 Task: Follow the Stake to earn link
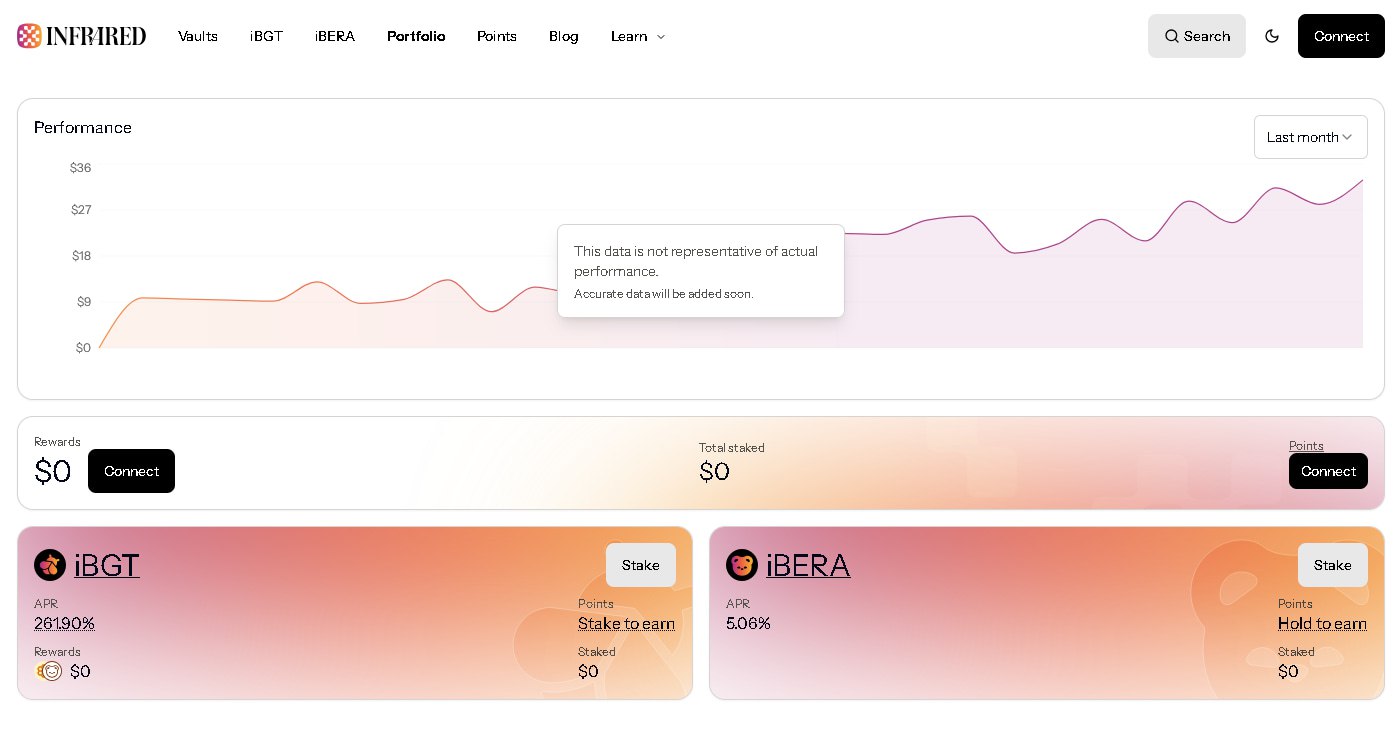626,624
